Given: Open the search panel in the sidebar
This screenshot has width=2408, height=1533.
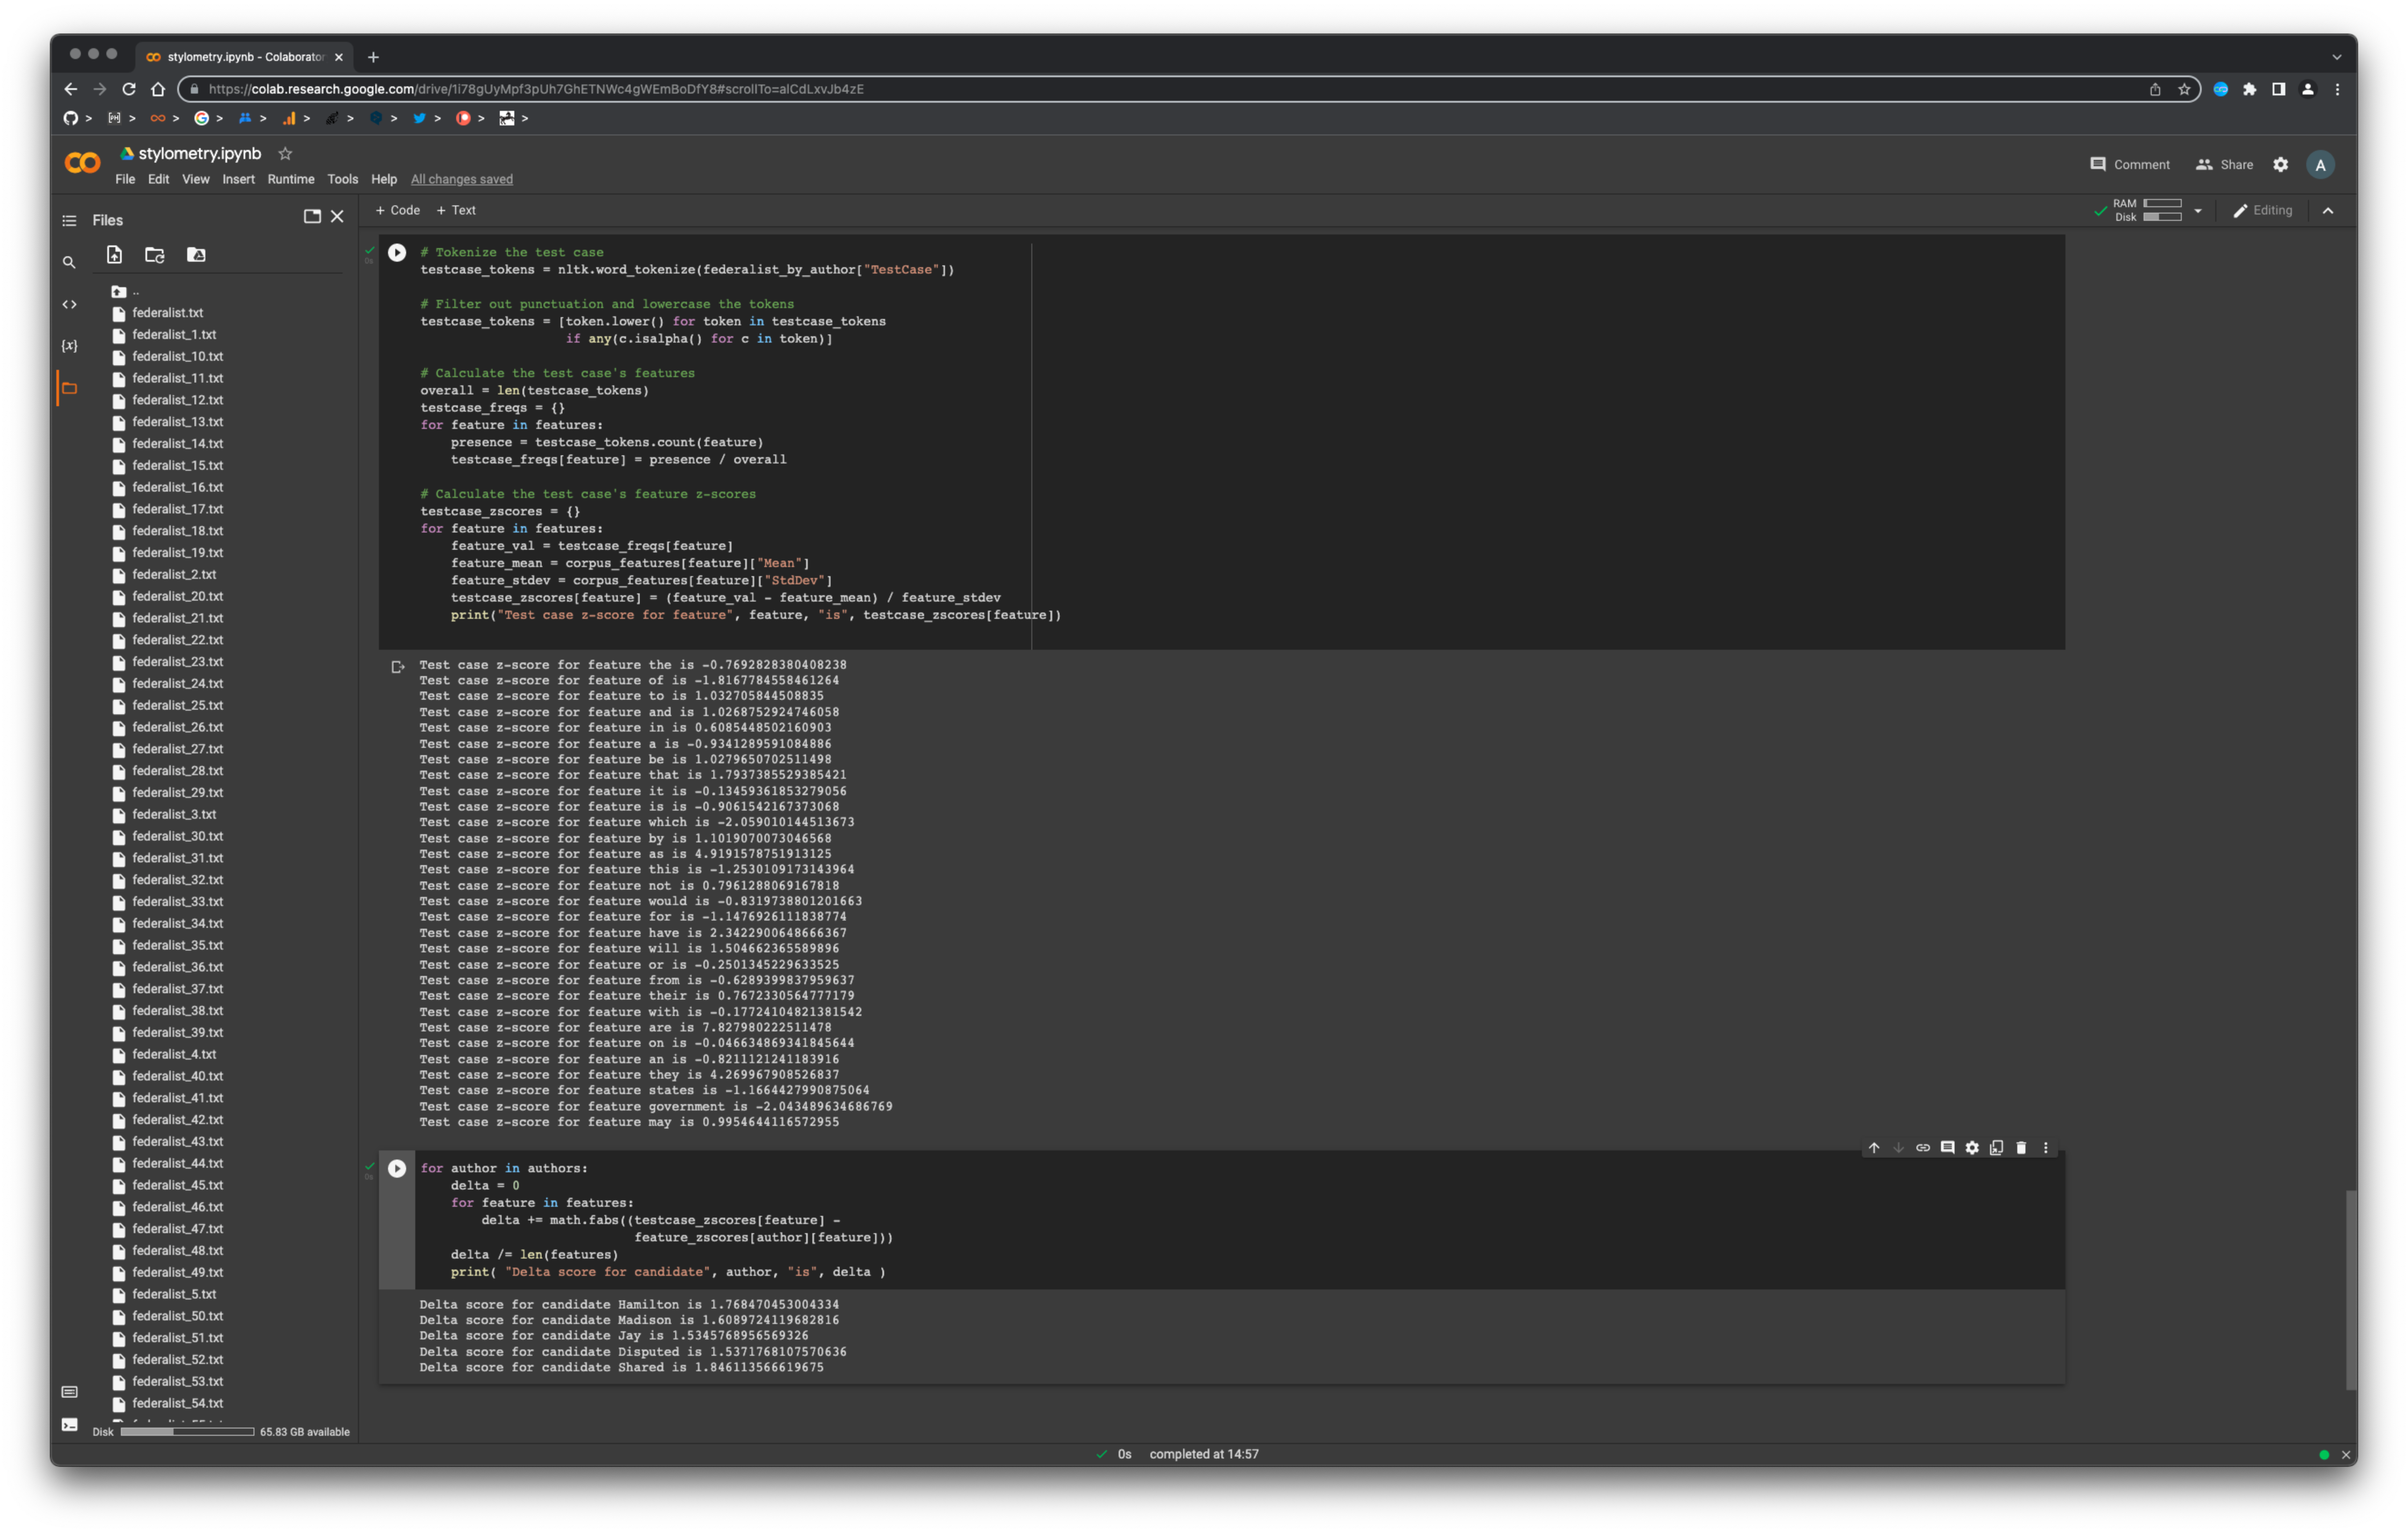Looking at the screenshot, I should click(69, 262).
